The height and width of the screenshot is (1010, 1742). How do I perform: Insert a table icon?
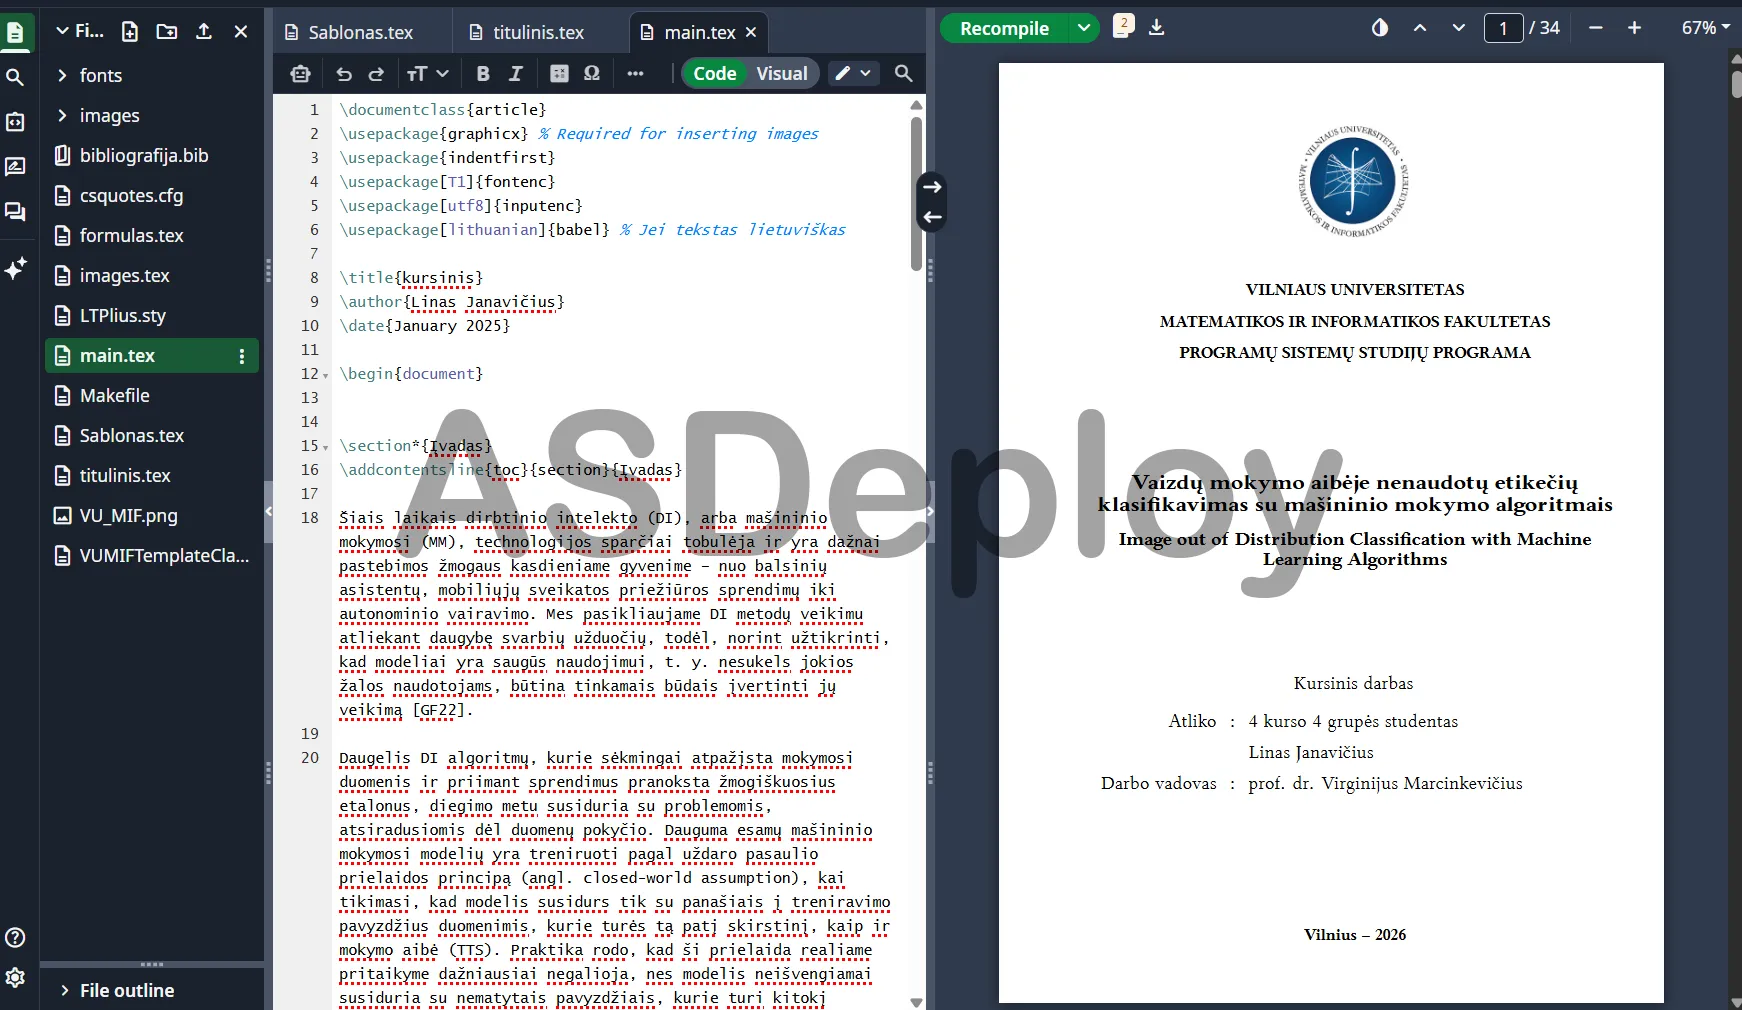(560, 73)
